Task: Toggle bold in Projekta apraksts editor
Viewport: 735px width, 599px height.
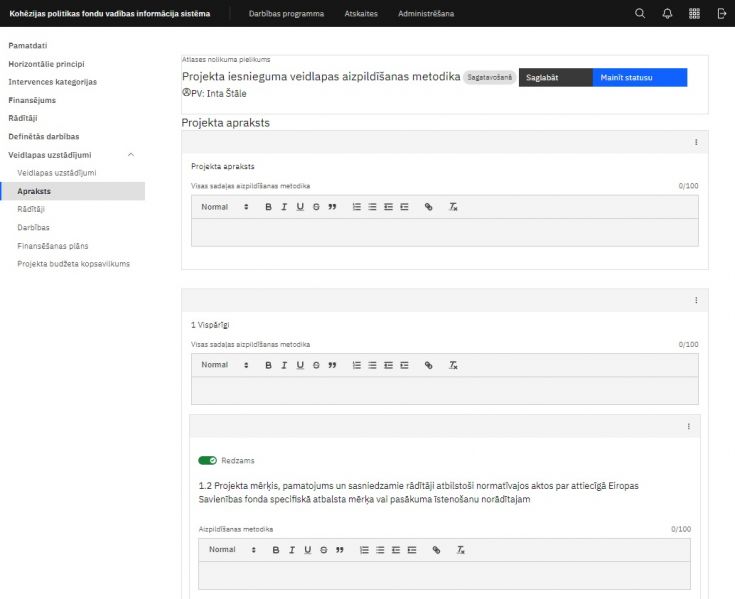Action: (268, 207)
